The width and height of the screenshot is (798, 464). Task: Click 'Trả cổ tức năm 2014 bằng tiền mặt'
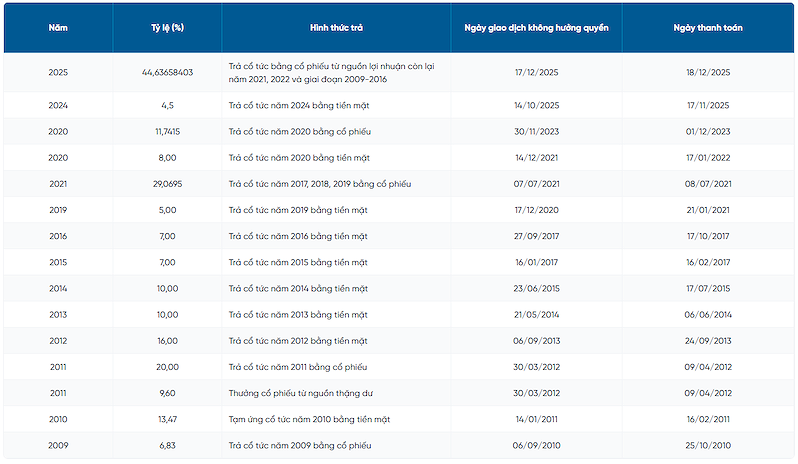click(x=298, y=288)
